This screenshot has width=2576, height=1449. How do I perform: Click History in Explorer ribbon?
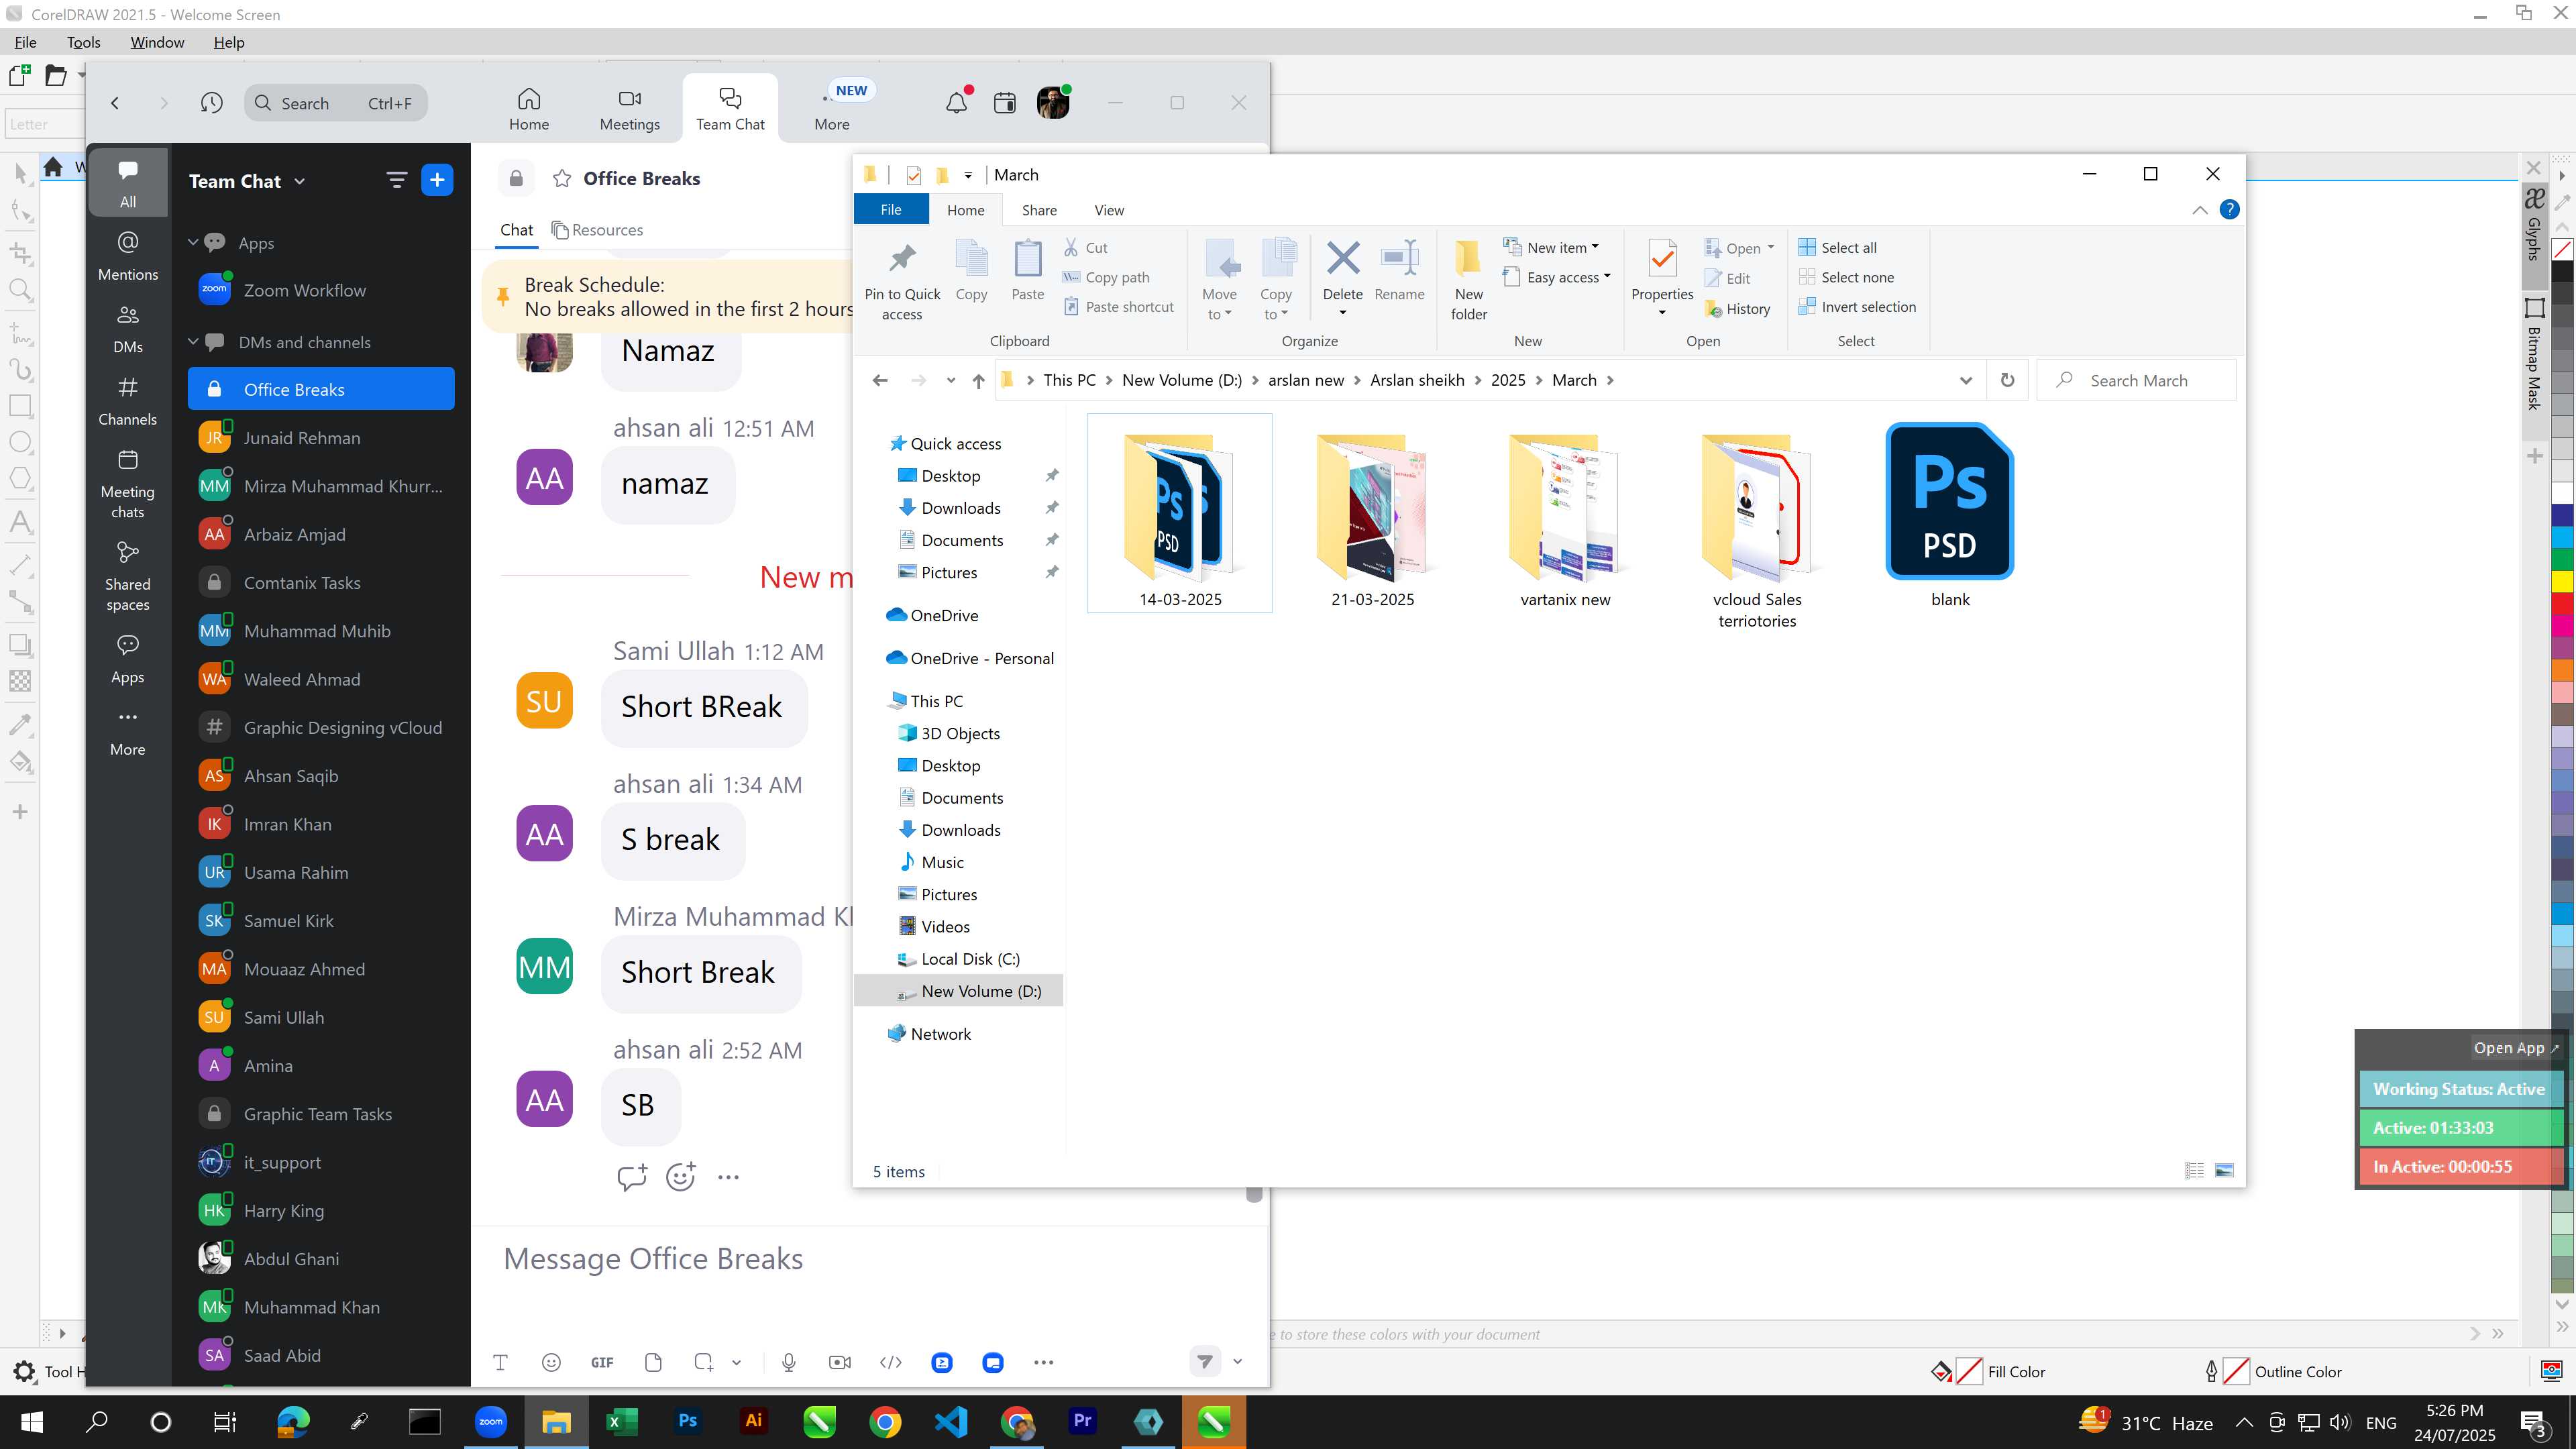[1738, 308]
